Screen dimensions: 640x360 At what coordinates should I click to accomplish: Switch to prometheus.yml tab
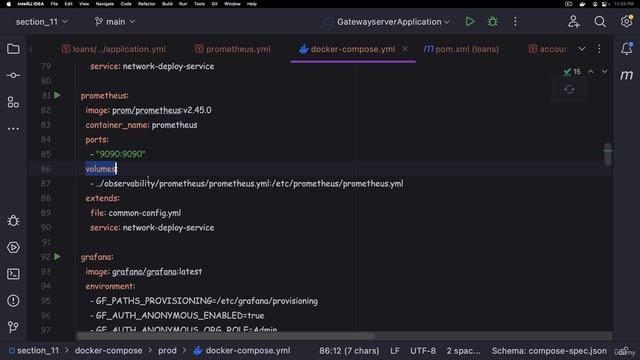pyautogui.click(x=233, y=49)
